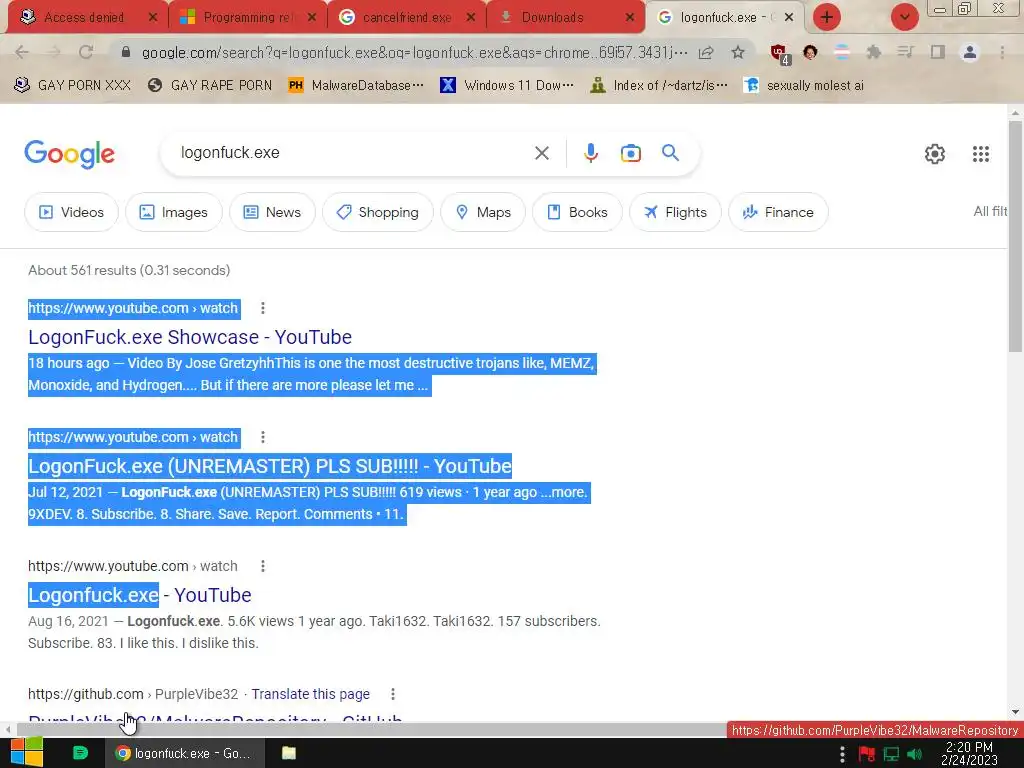
Task: Open the MalwareDatabase bookmark
Action: [x=357, y=86]
